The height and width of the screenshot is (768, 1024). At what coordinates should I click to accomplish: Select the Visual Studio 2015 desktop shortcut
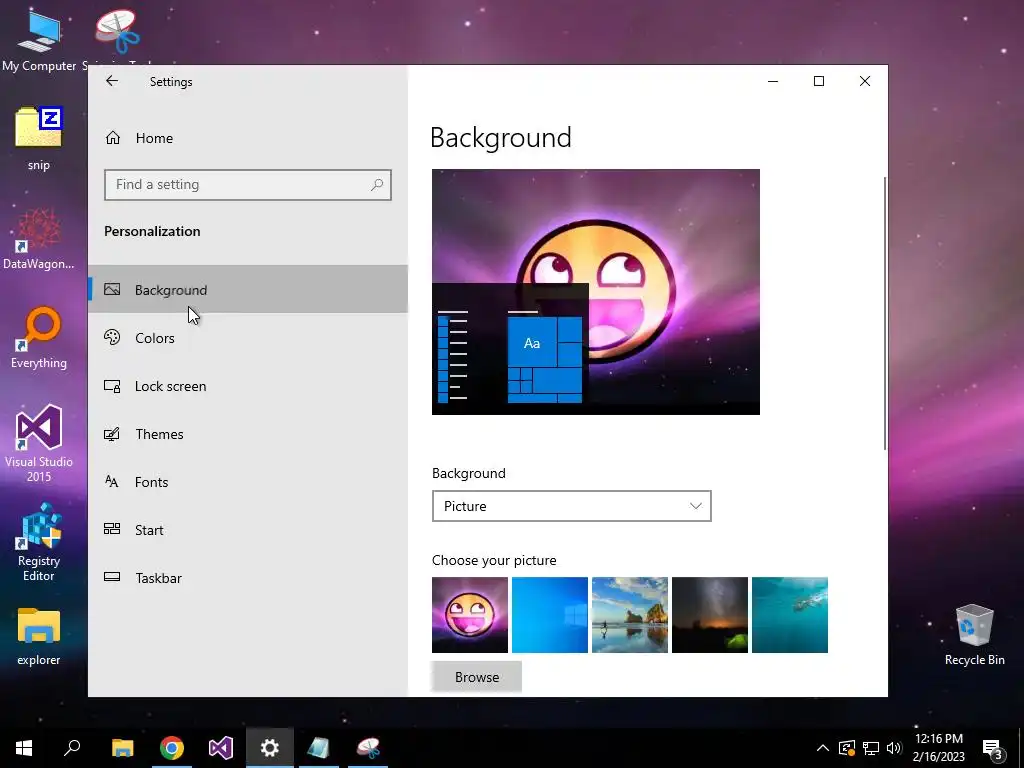[x=39, y=443]
